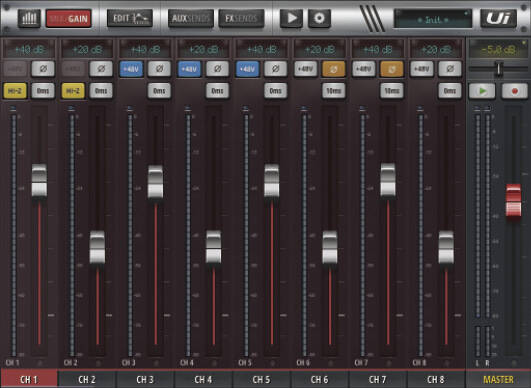Click the 0ms delay button on CH 4

click(x=217, y=91)
